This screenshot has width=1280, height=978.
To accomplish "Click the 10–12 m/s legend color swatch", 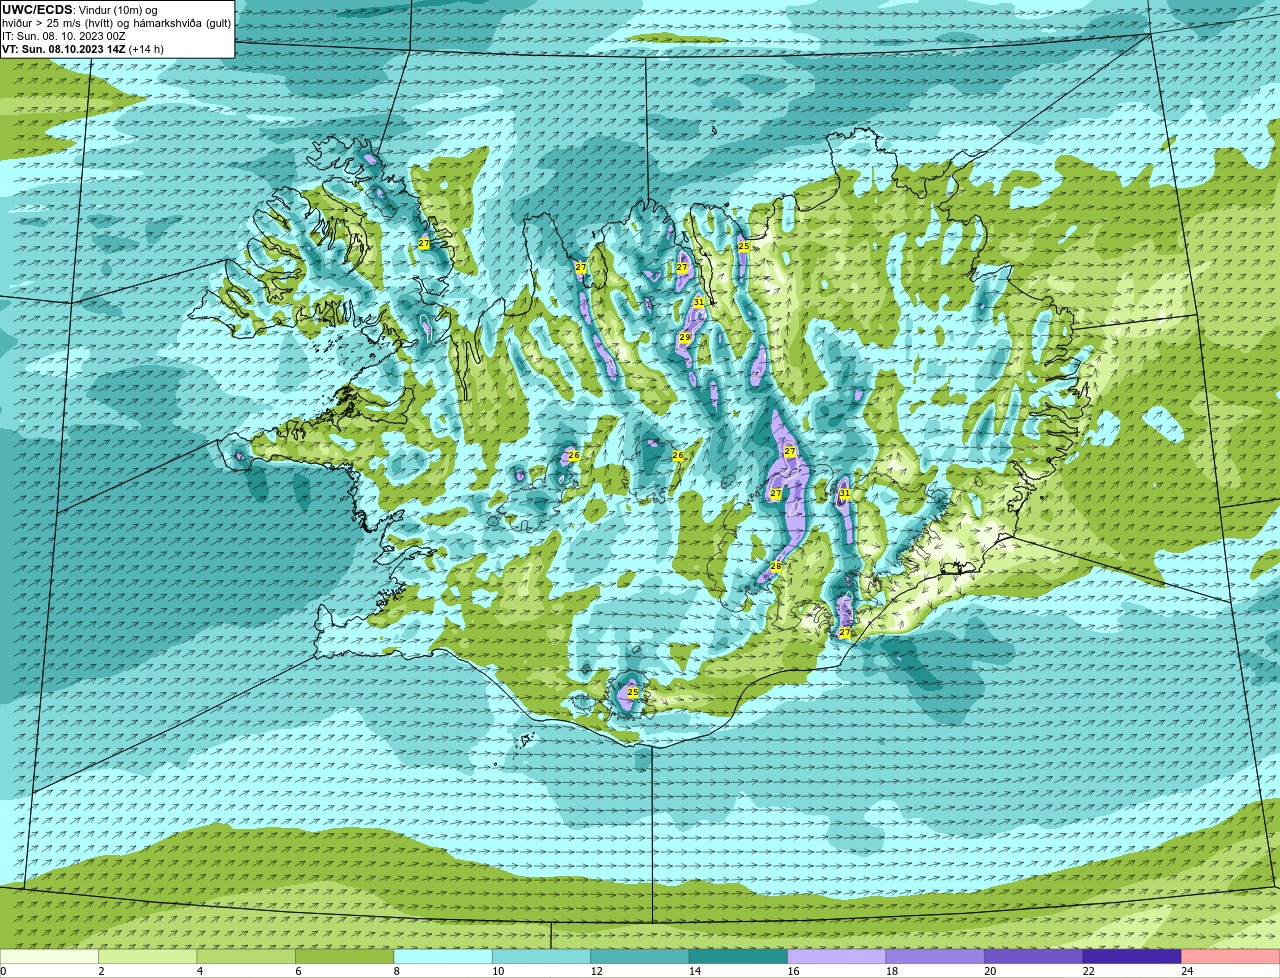I will 542,956.
